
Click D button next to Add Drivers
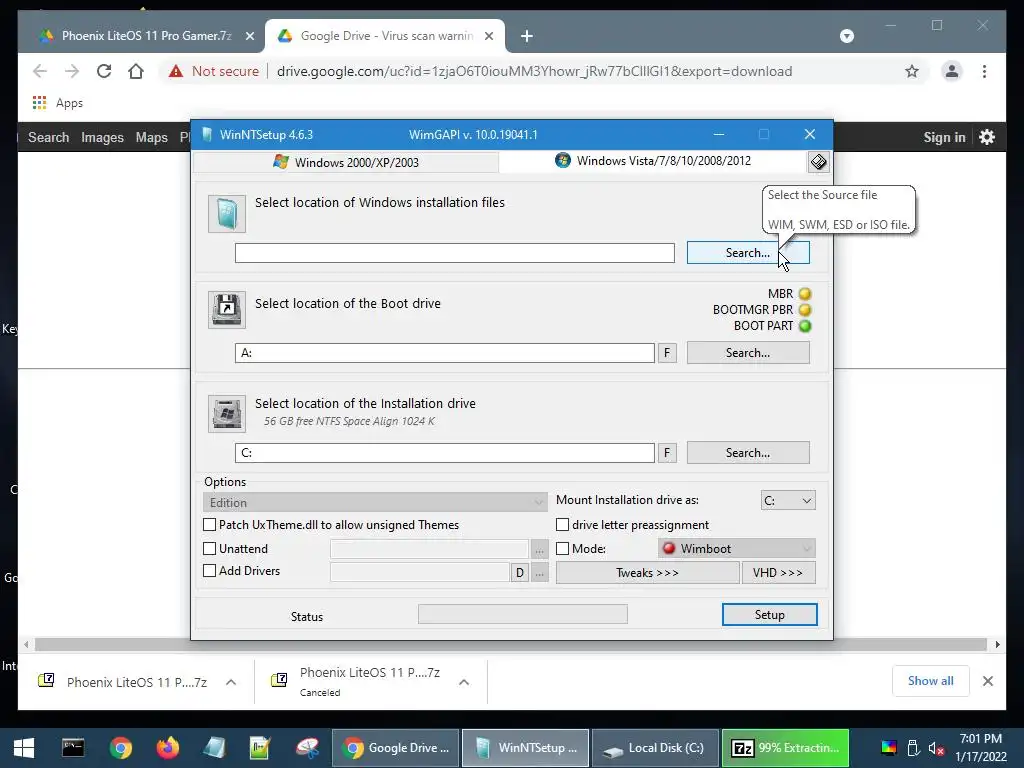pyautogui.click(x=519, y=573)
